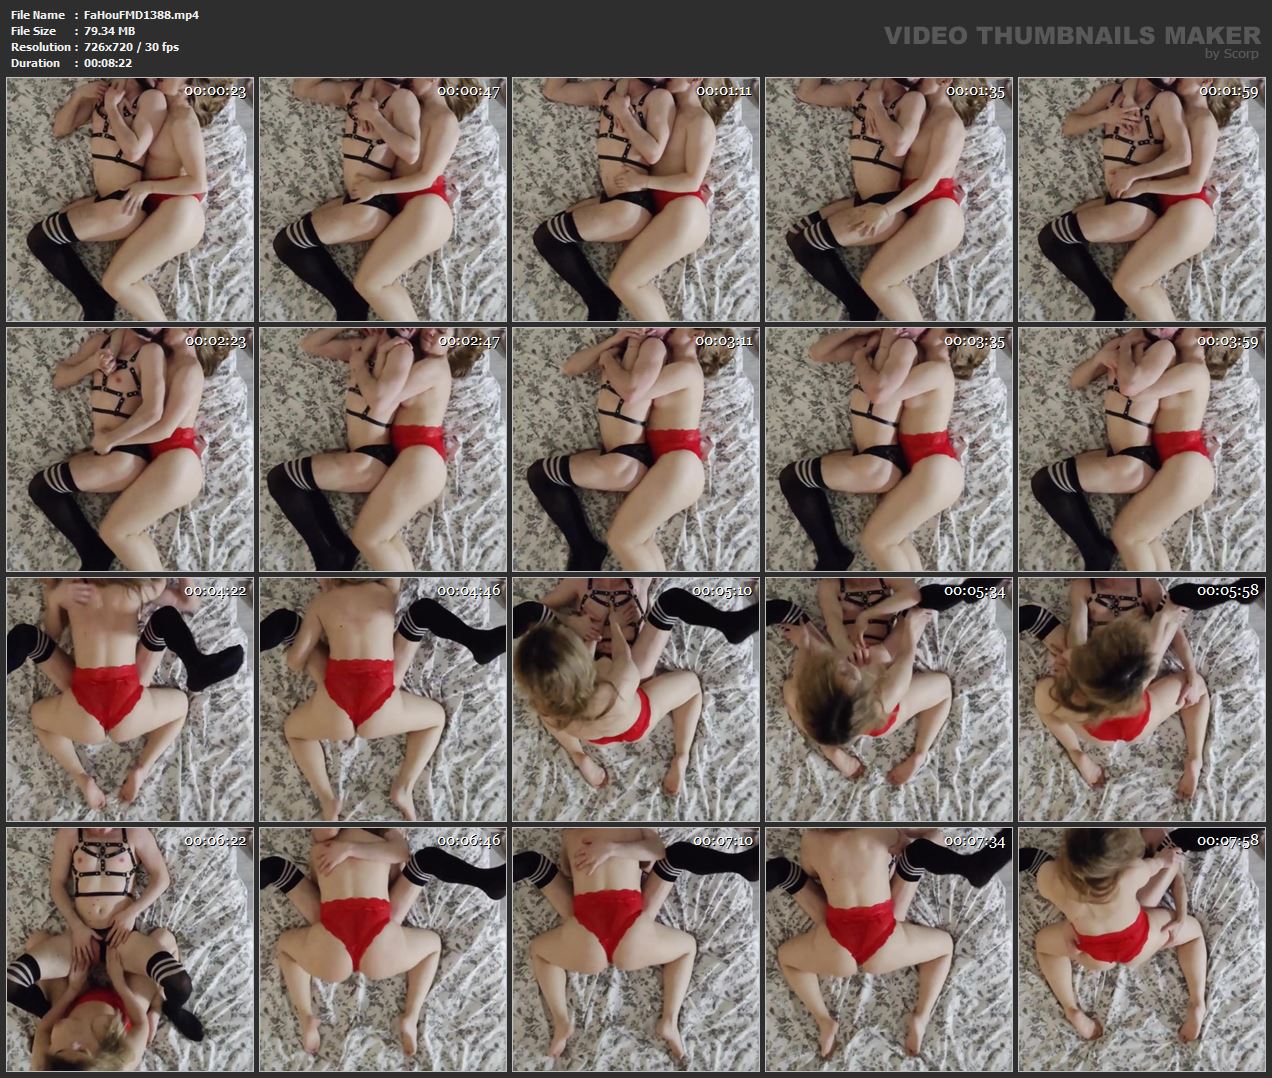This screenshot has height=1078, width=1272.
Task: Click the thumbnail marked 00:01:11
Action: (x=636, y=199)
